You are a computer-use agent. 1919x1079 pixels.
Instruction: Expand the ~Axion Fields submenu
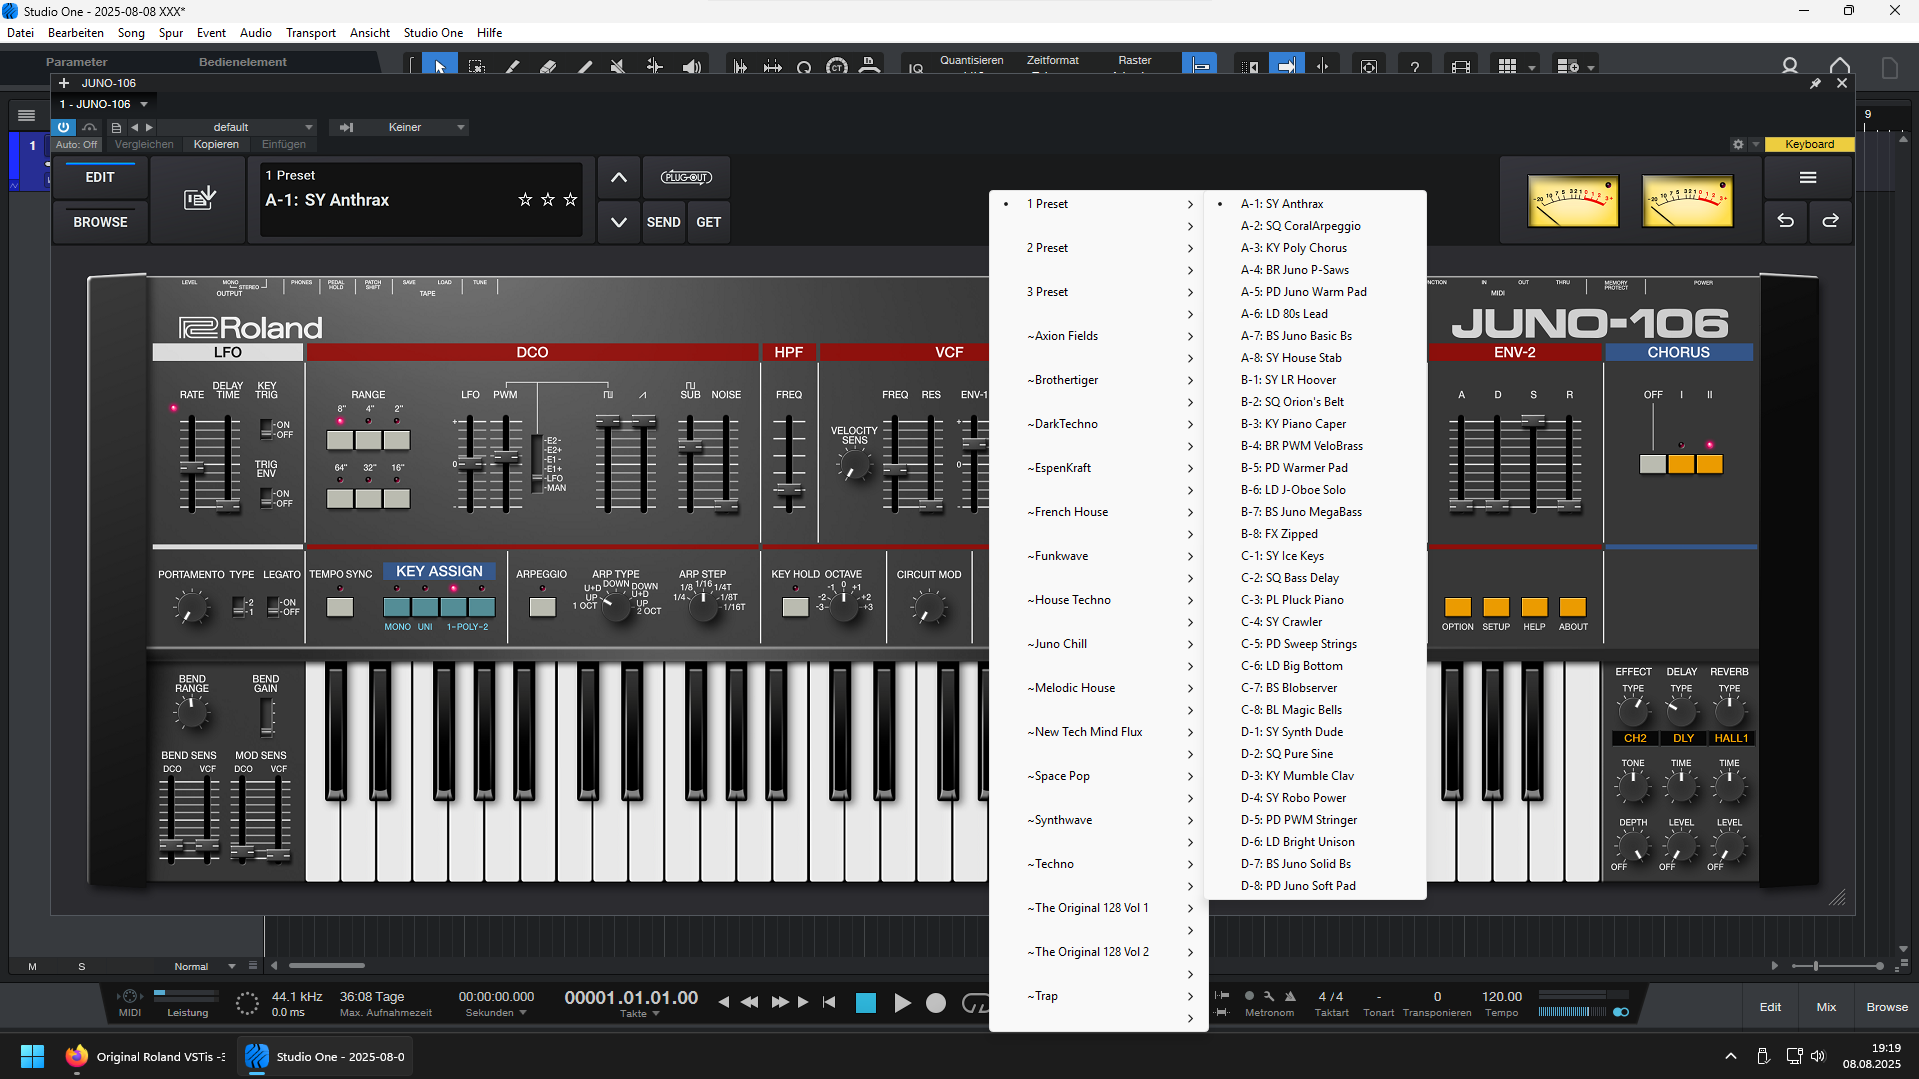pos(1099,336)
